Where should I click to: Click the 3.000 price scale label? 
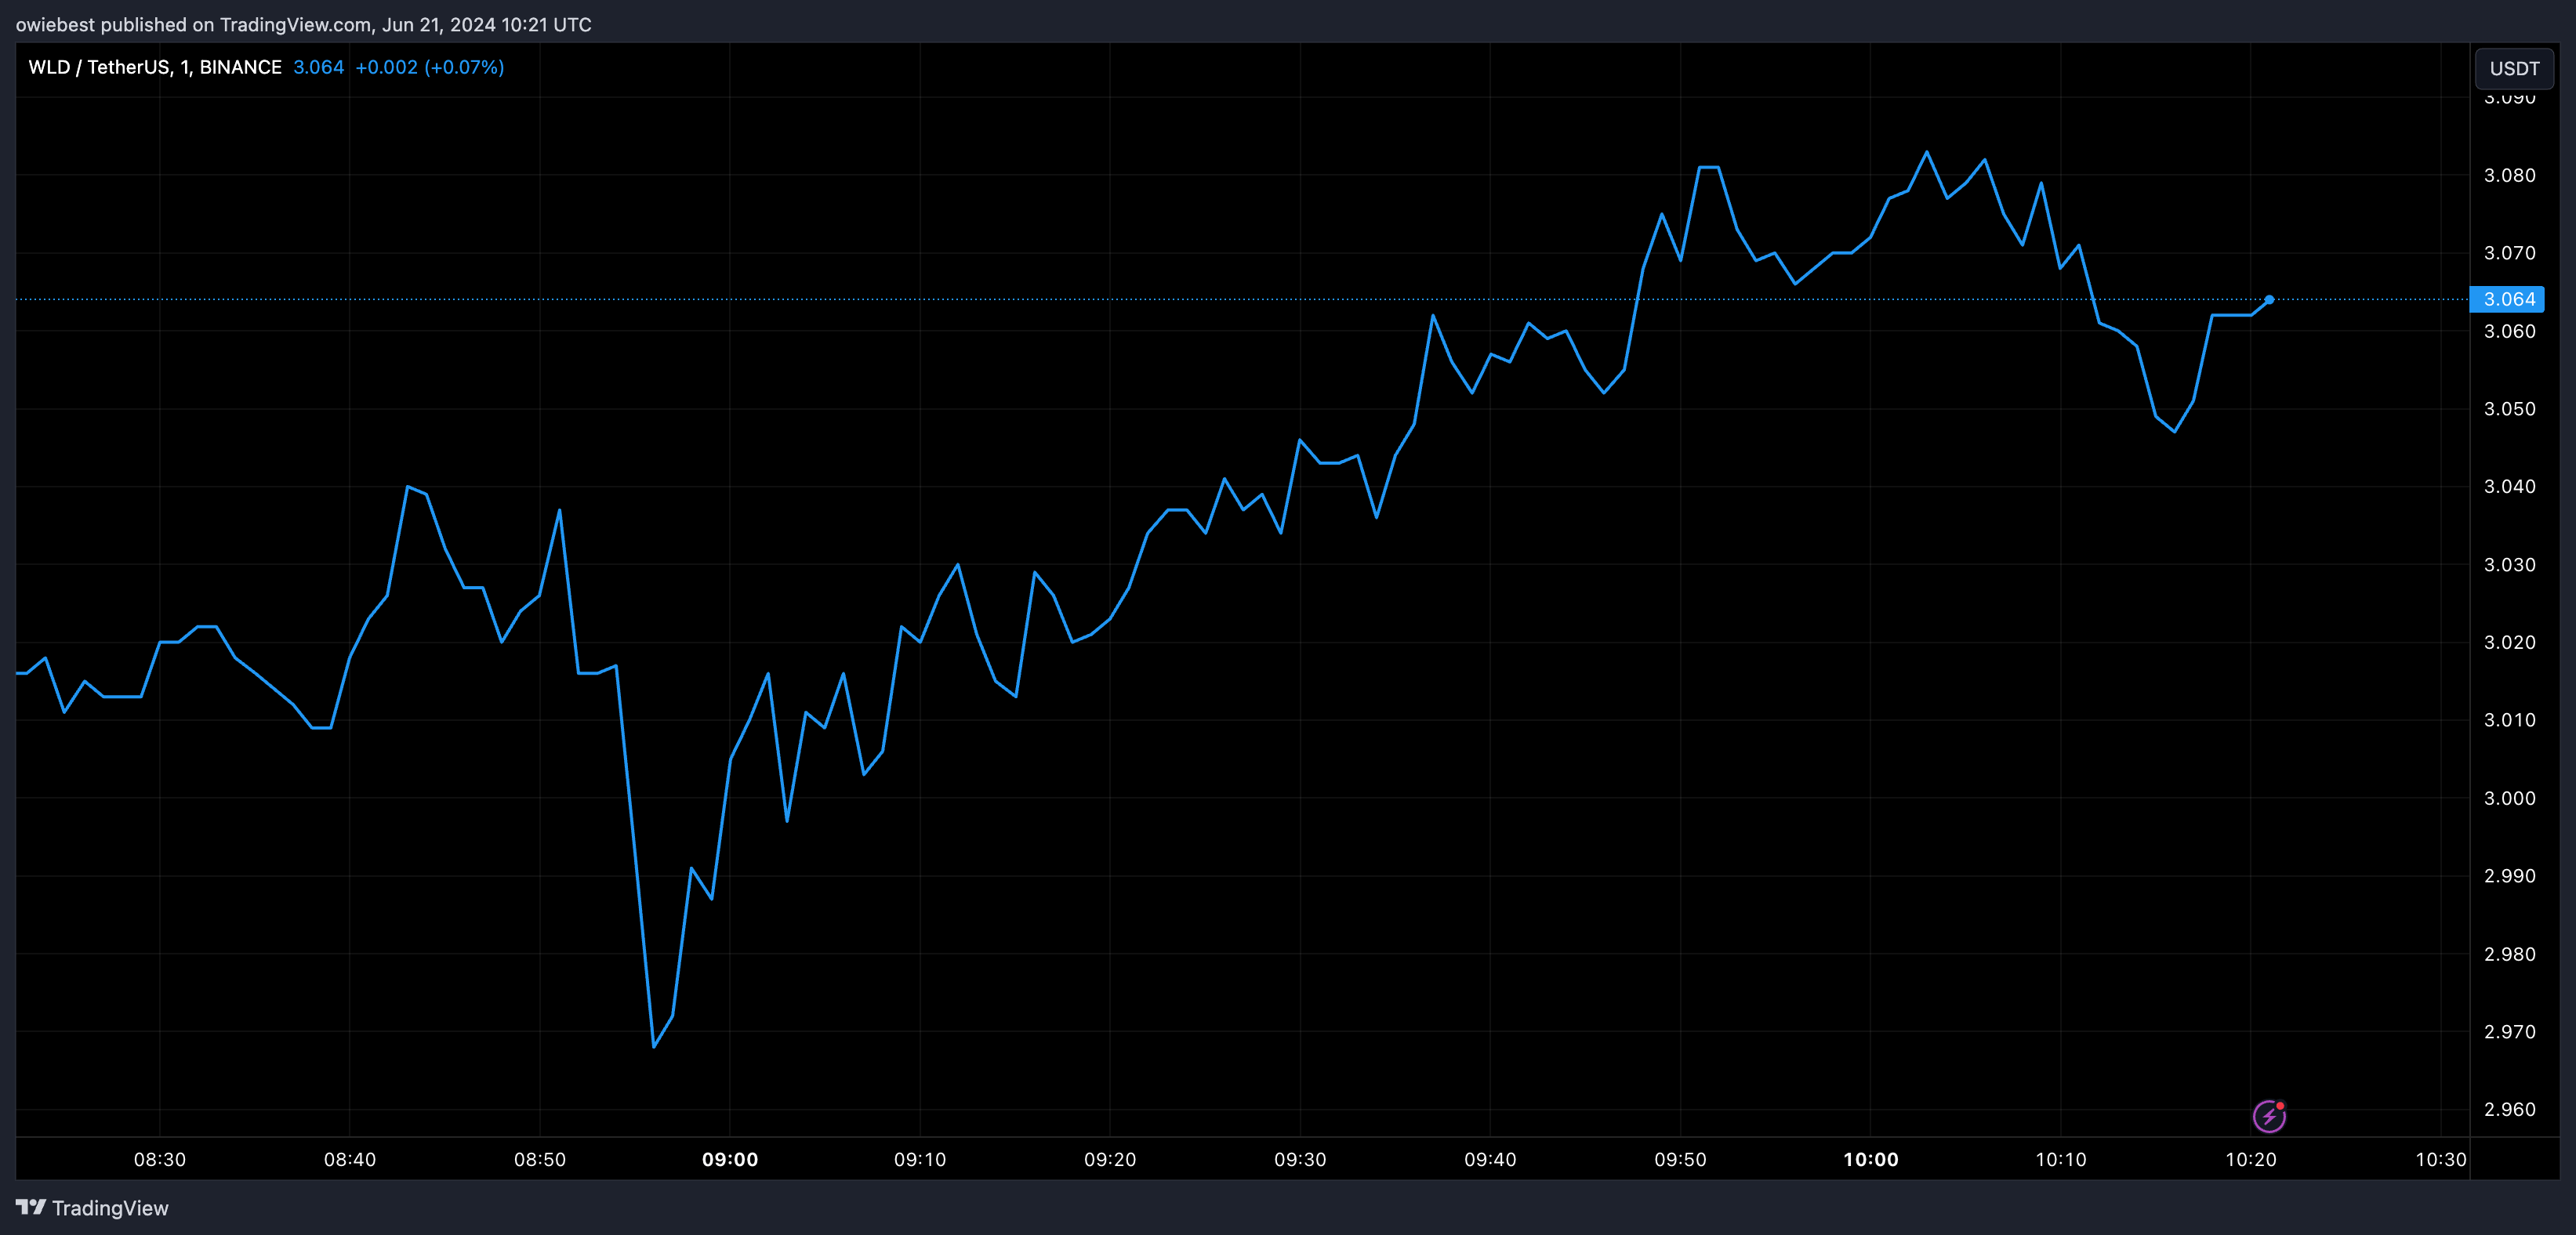point(2509,798)
